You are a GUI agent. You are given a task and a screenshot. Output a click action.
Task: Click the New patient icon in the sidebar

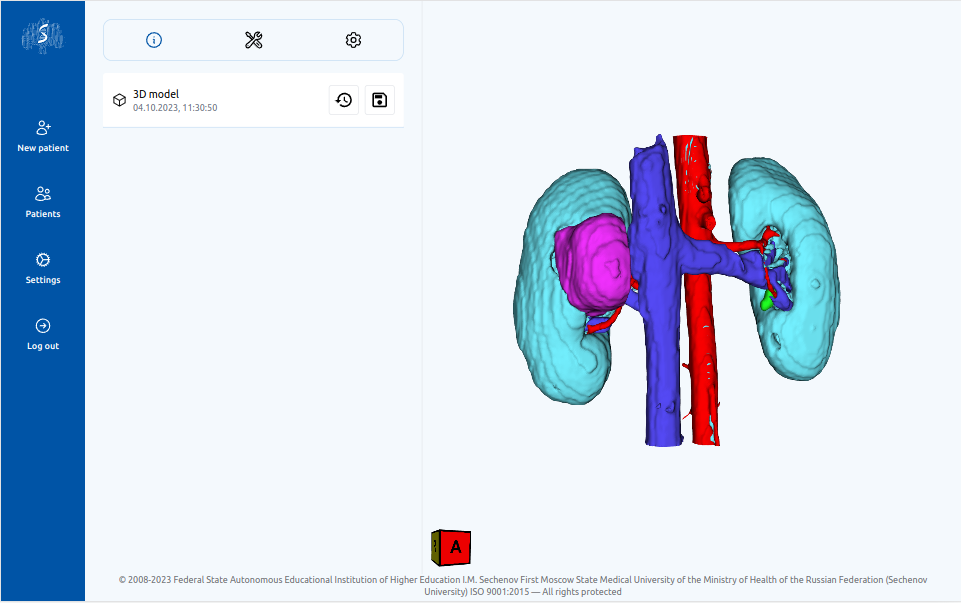coord(43,128)
